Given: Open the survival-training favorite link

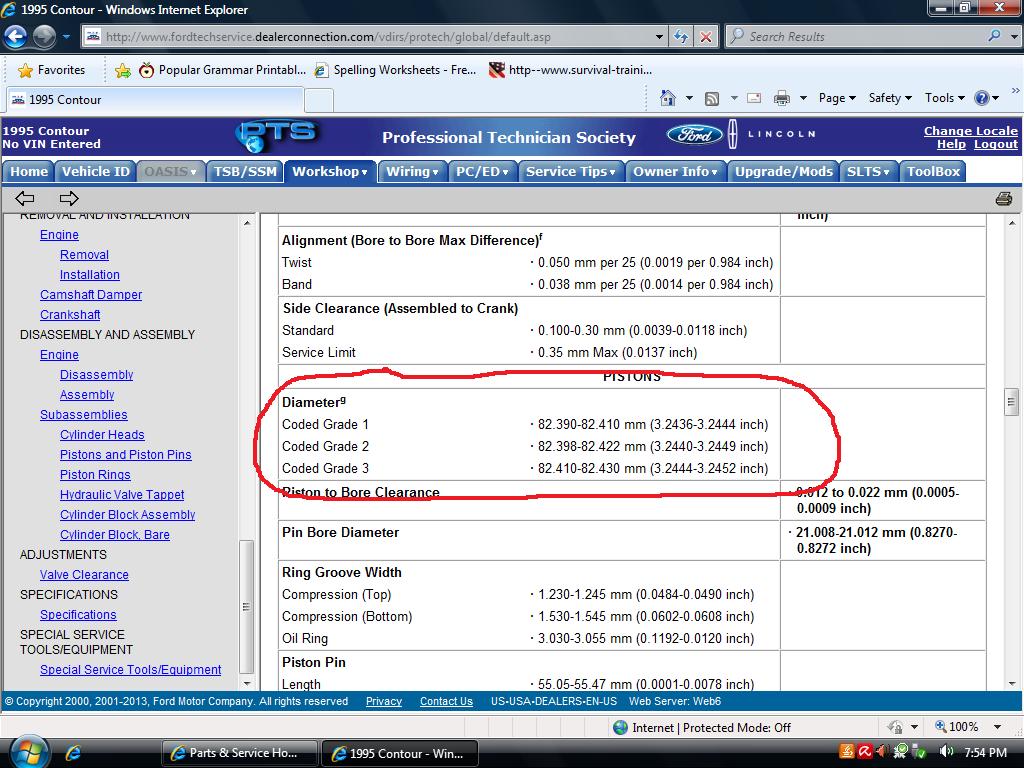Looking at the screenshot, I should pyautogui.click(x=570, y=70).
